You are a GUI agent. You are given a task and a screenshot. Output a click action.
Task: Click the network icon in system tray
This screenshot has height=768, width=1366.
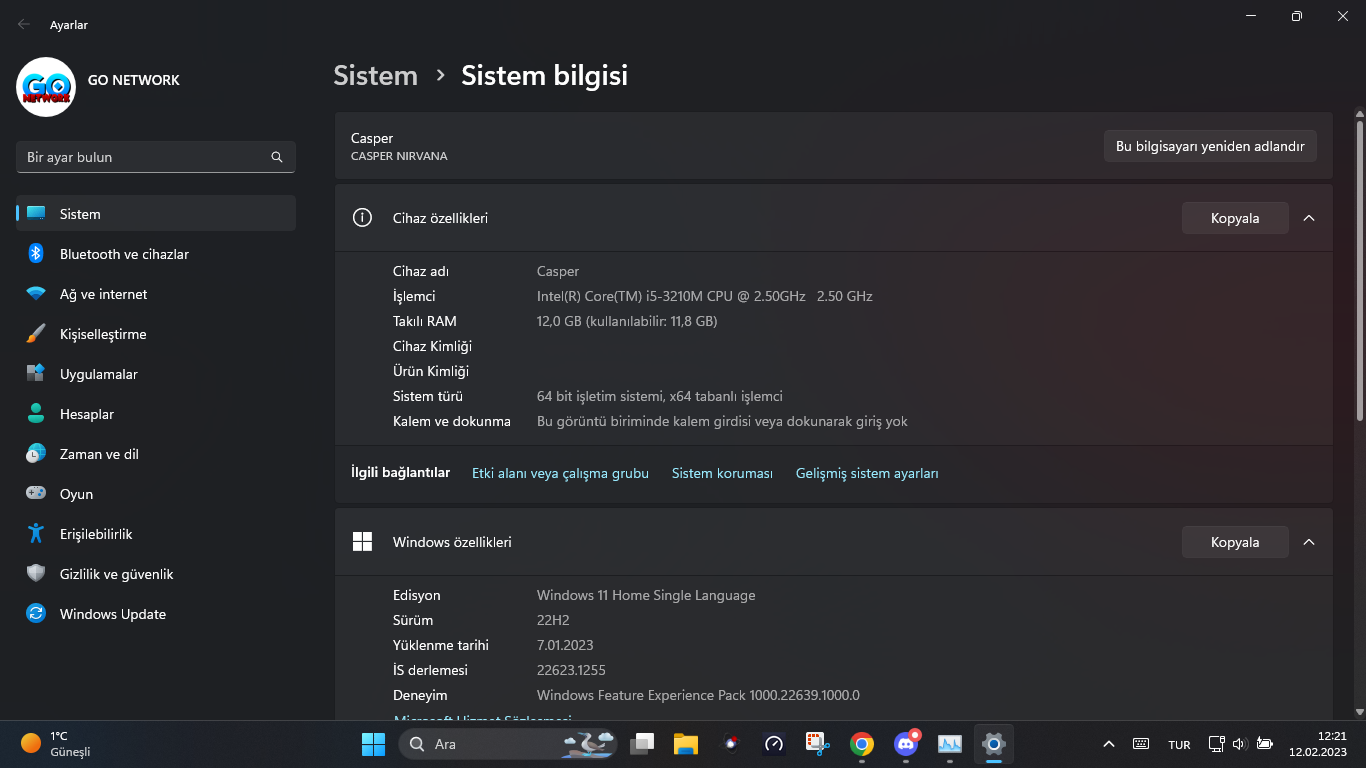(1216, 744)
